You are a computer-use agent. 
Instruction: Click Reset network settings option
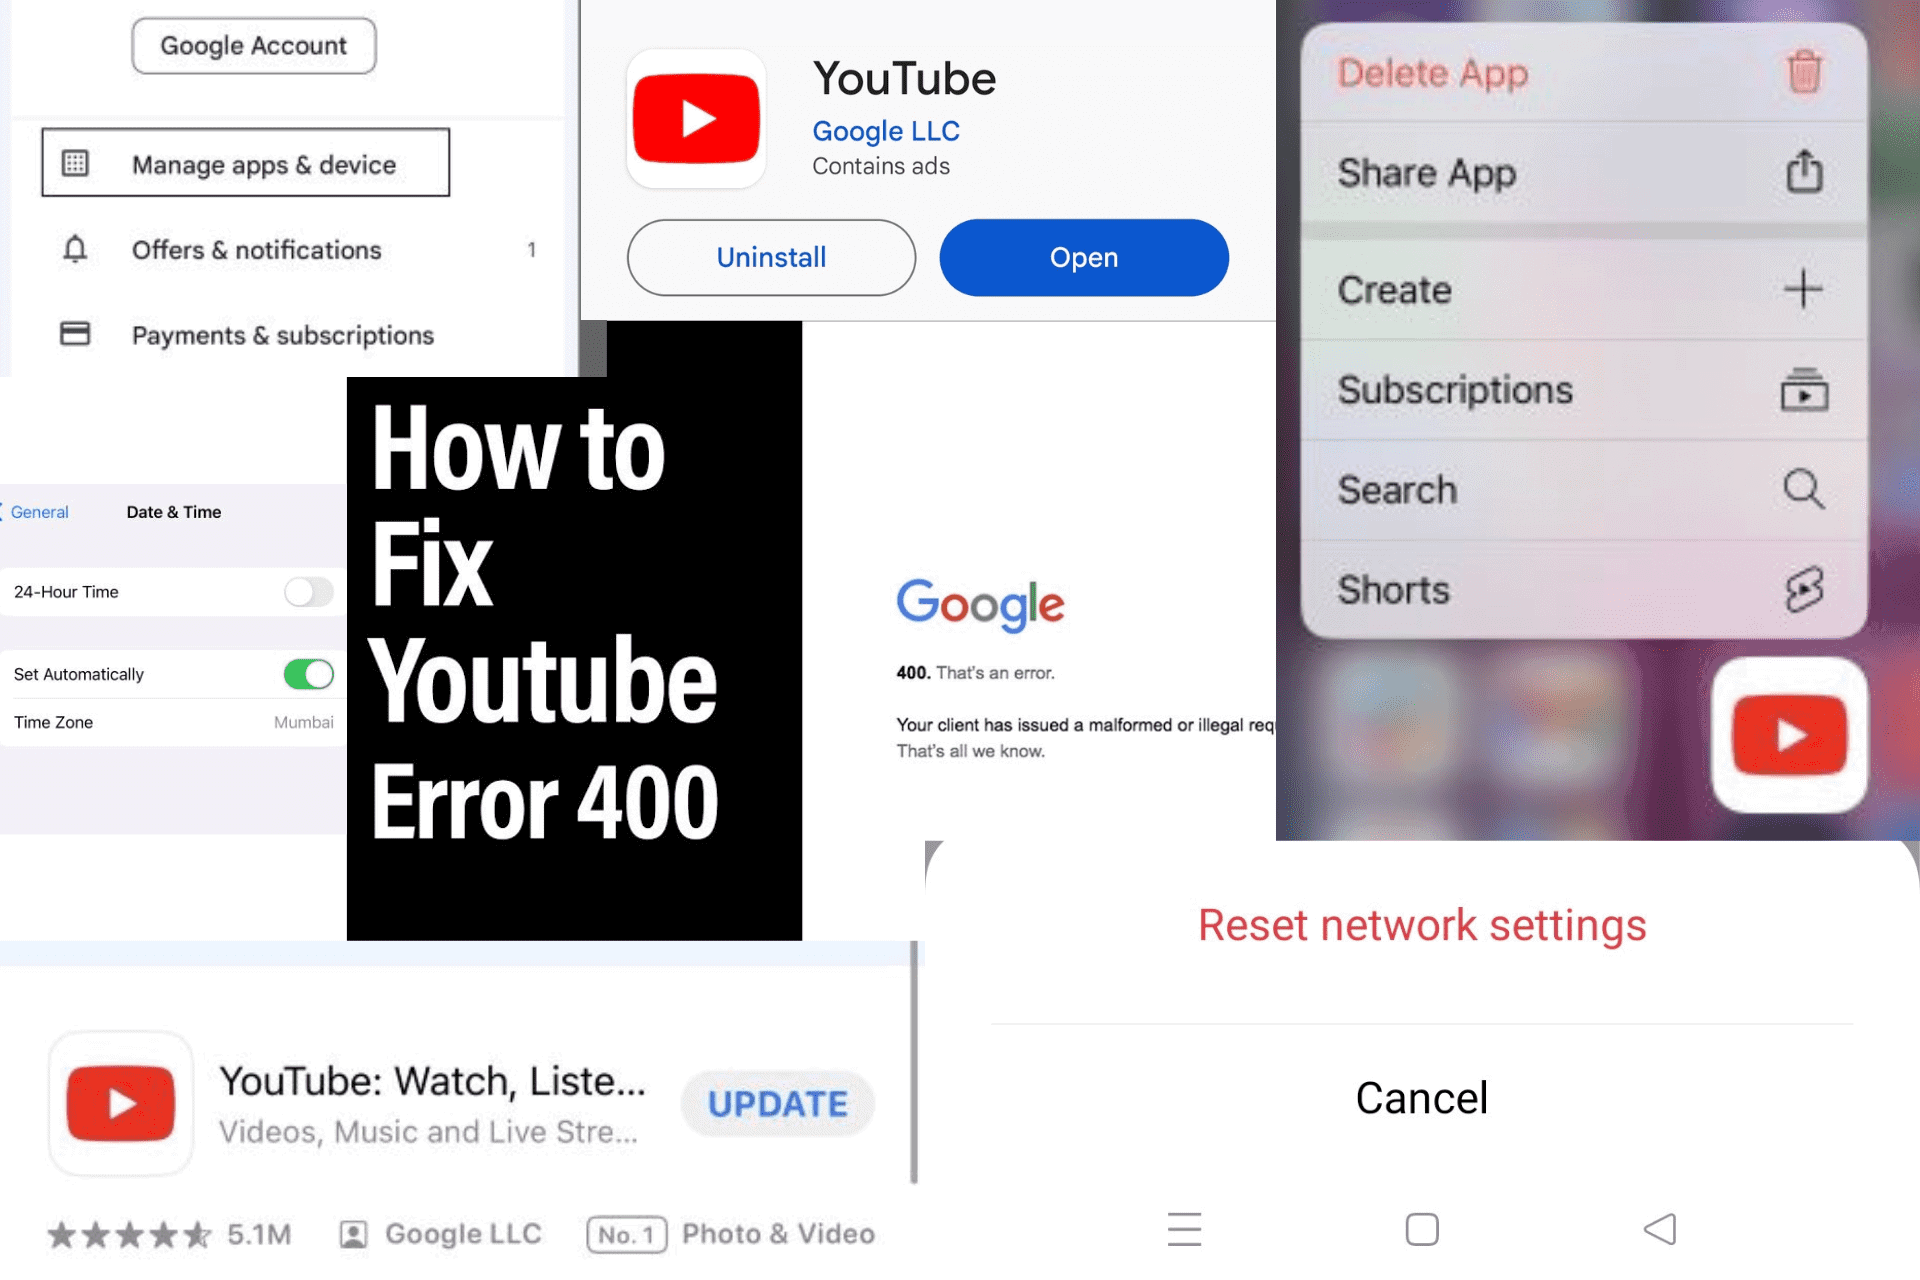[x=1420, y=926]
